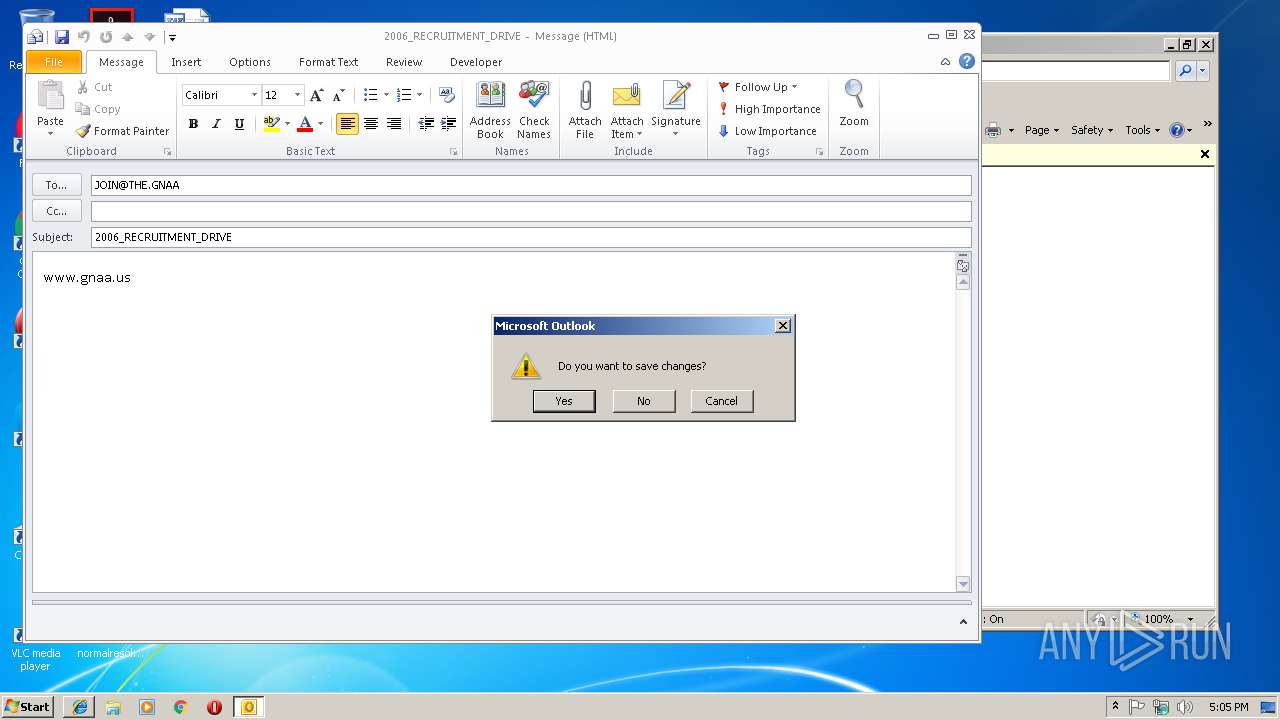Click the Increase Indent icon

pos(449,124)
